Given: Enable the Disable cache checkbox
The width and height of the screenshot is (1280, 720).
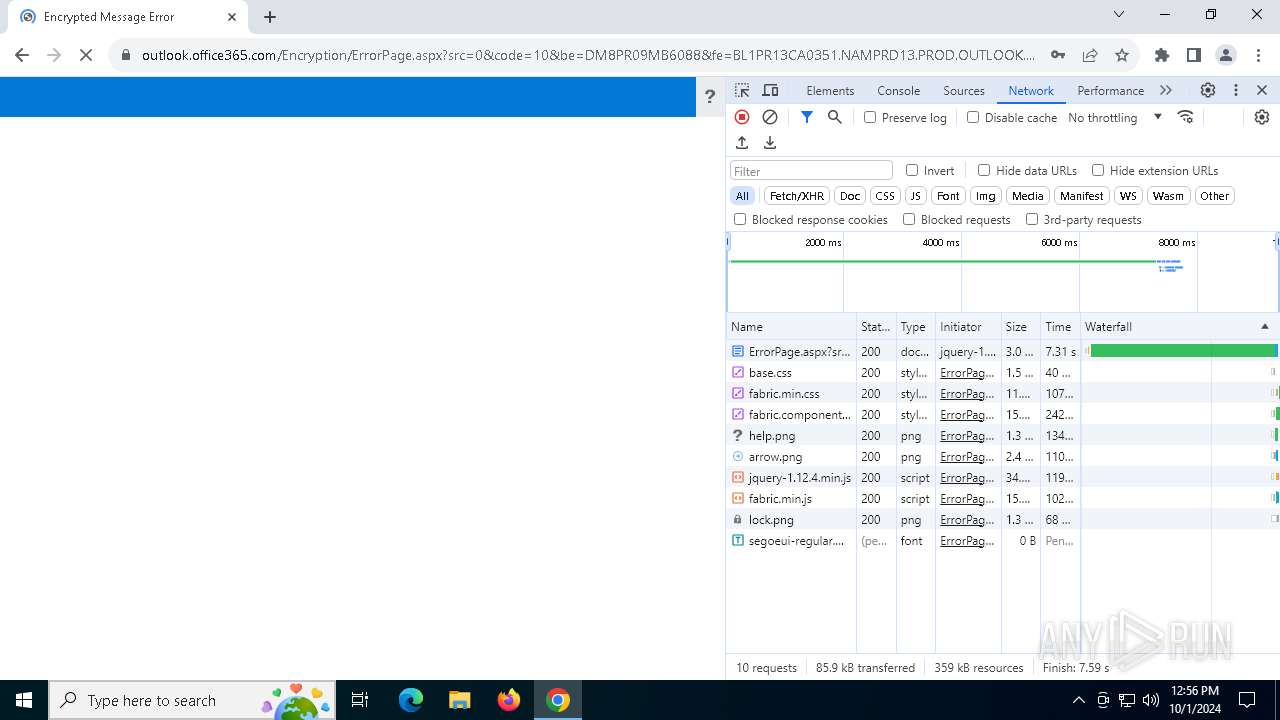Looking at the screenshot, I should (x=973, y=117).
